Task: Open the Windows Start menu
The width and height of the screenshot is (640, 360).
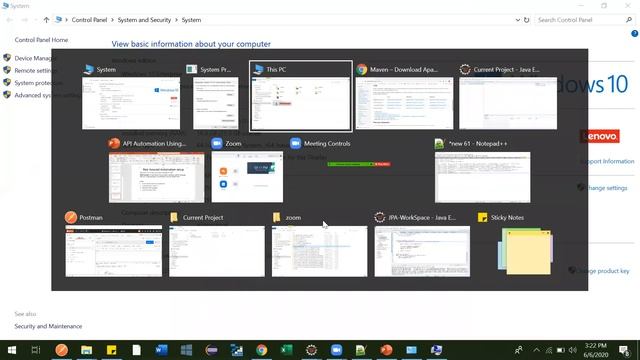Action: point(12,350)
